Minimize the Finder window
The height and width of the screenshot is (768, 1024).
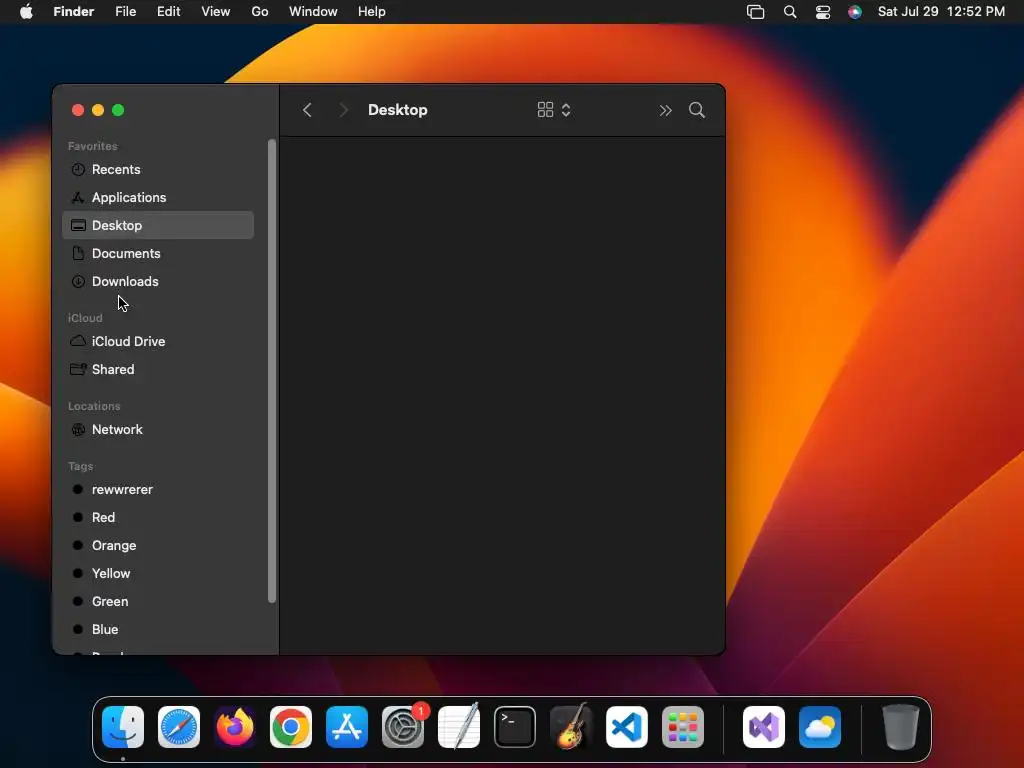tap(98, 110)
